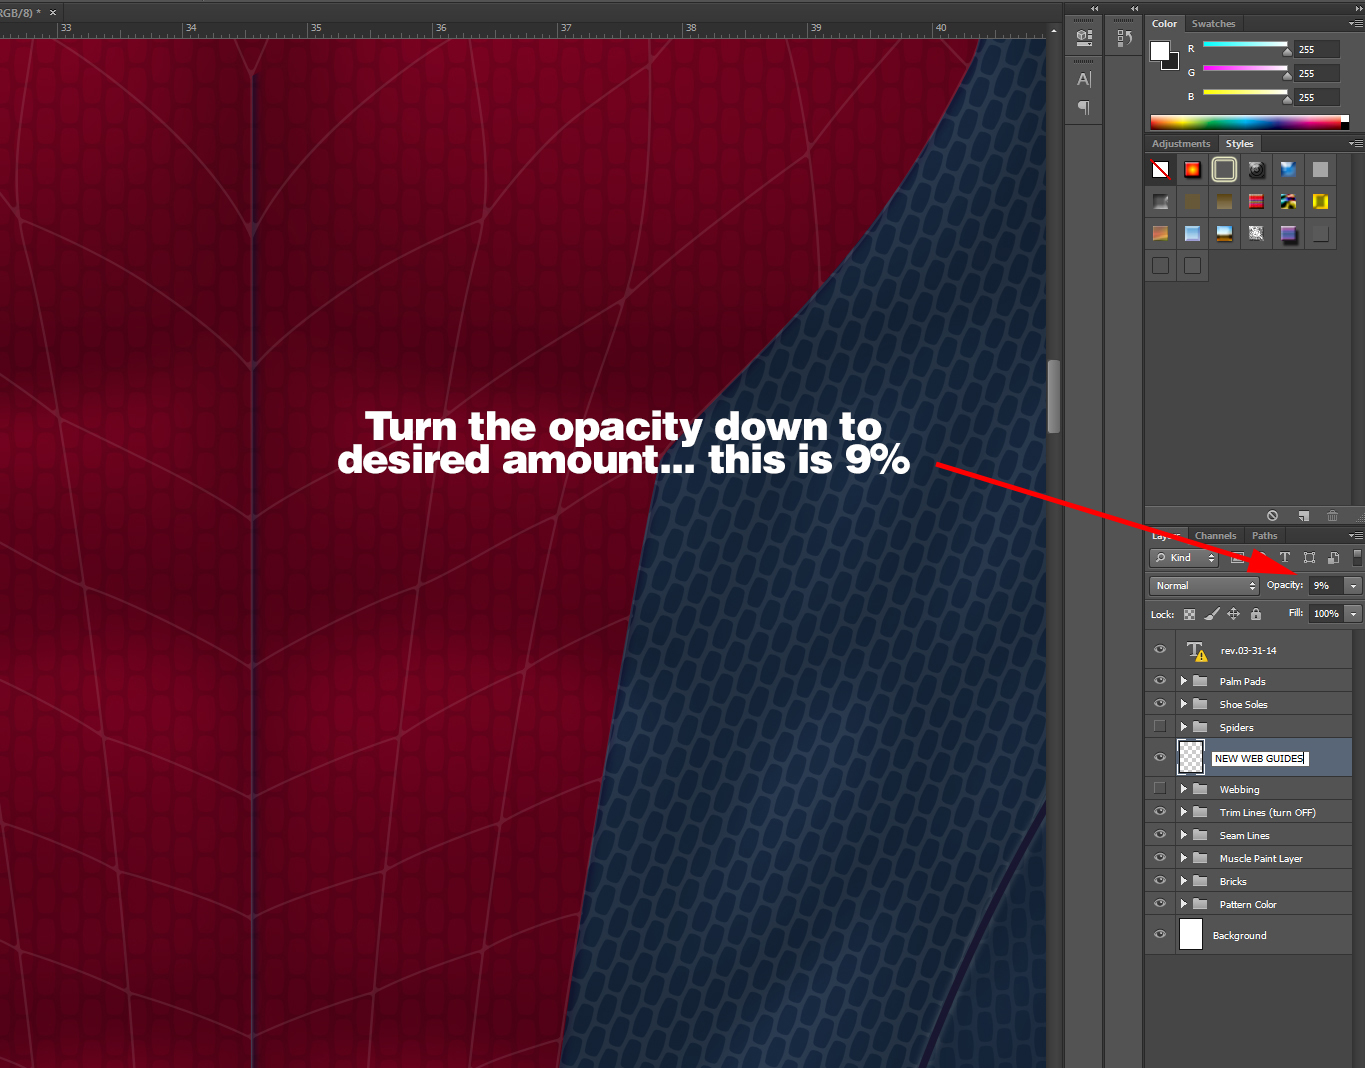
Task: Apply the yellow gold bevel style
Action: 1320,202
